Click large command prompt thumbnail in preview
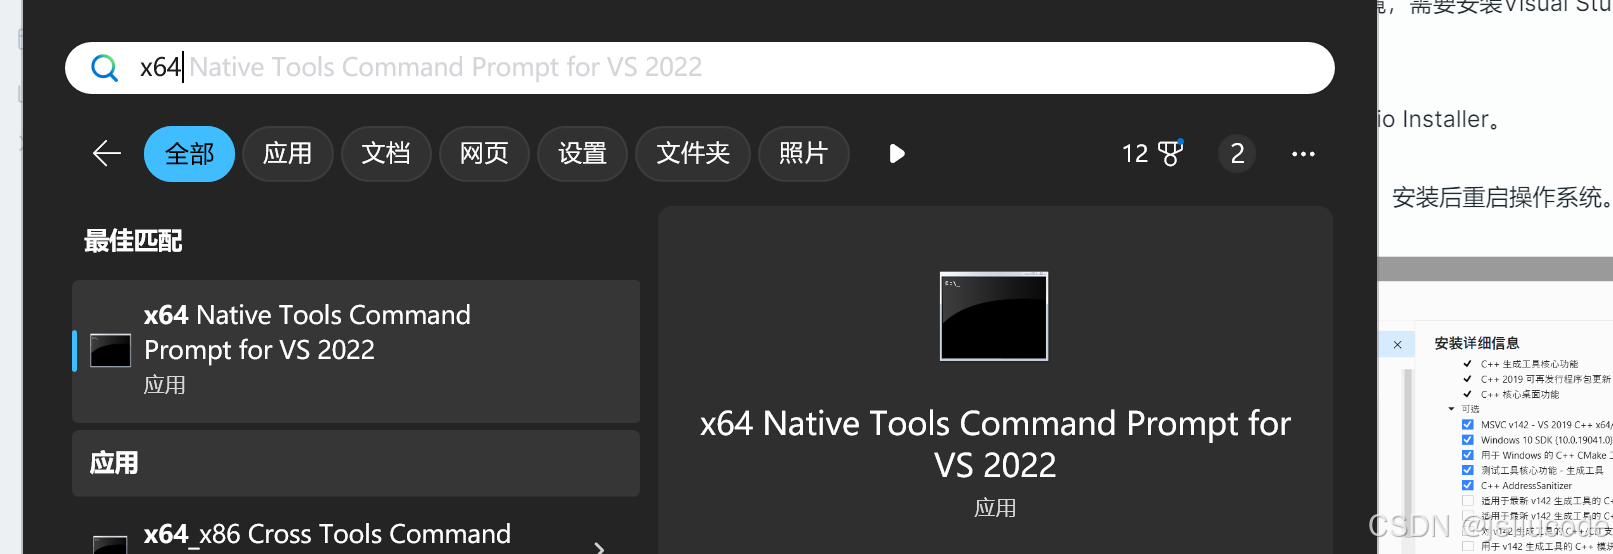 [x=994, y=316]
